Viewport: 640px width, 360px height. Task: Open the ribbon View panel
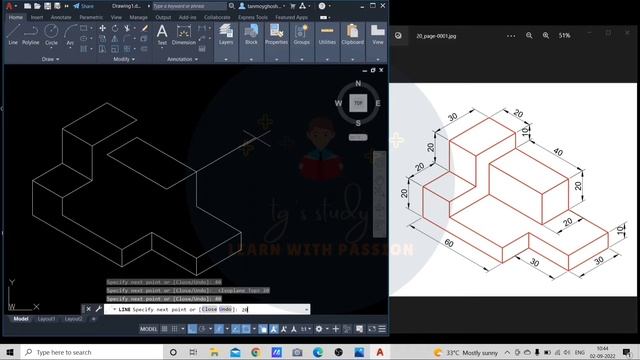tap(378, 34)
